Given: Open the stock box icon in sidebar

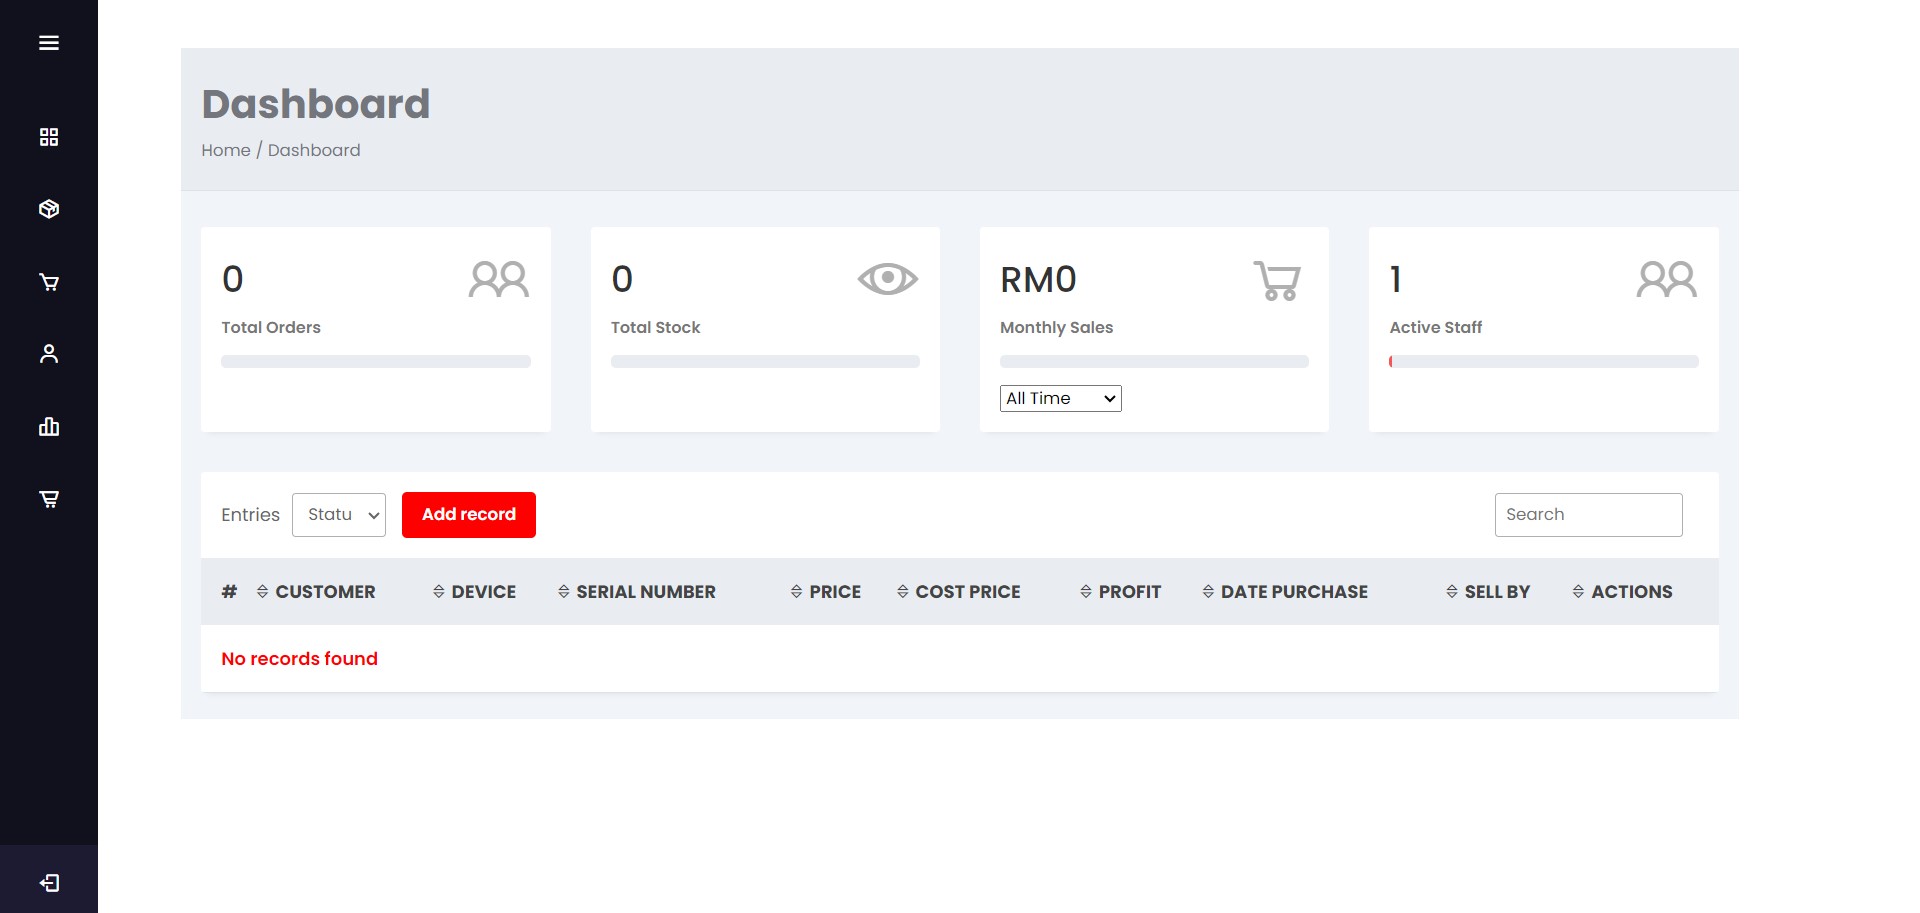Looking at the screenshot, I should tap(48, 209).
